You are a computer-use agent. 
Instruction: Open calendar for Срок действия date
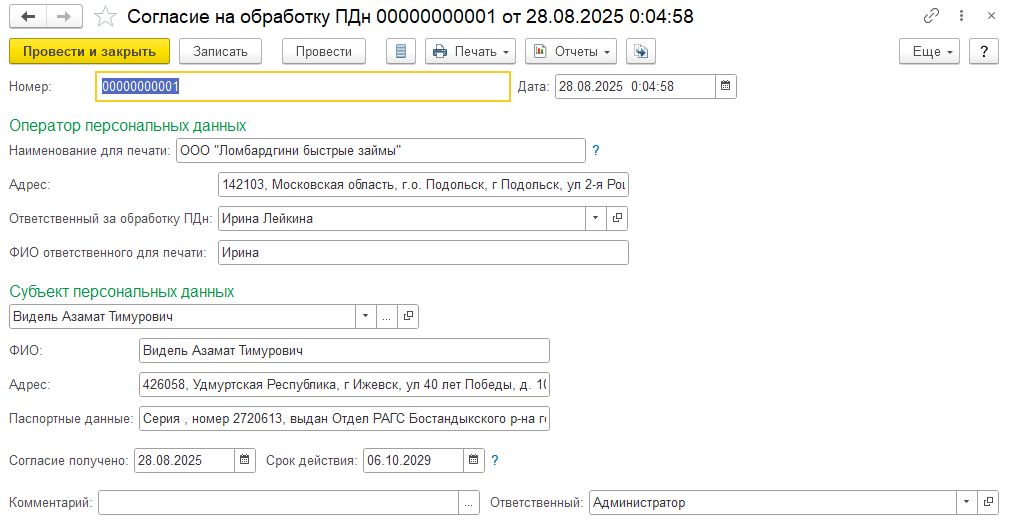(x=474, y=460)
